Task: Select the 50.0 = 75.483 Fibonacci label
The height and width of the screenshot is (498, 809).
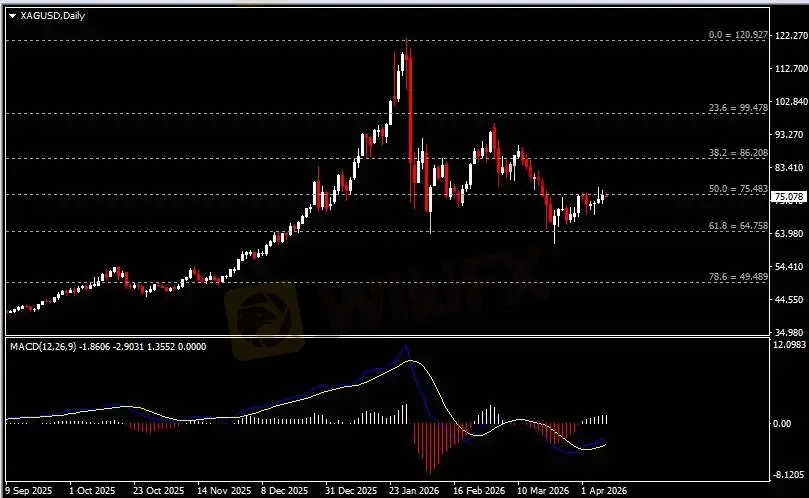Action: tap(738, 189)
